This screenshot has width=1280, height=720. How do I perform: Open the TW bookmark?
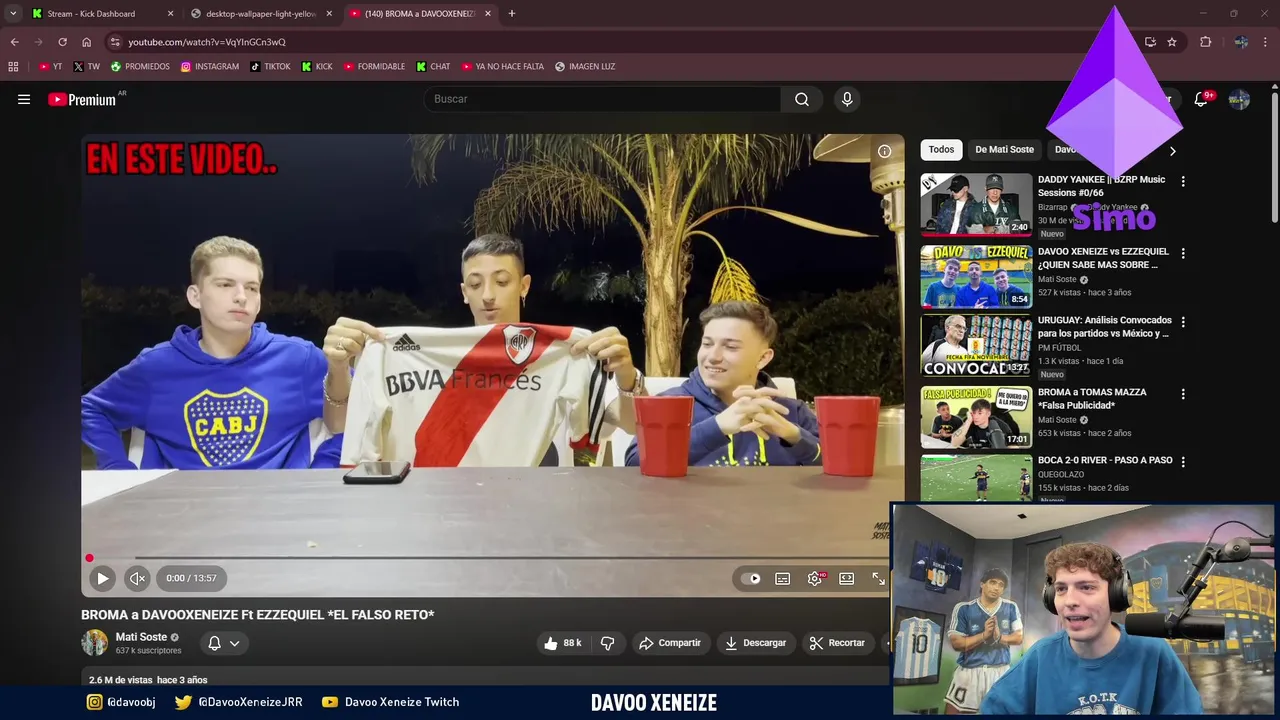(x=86, y=67)
